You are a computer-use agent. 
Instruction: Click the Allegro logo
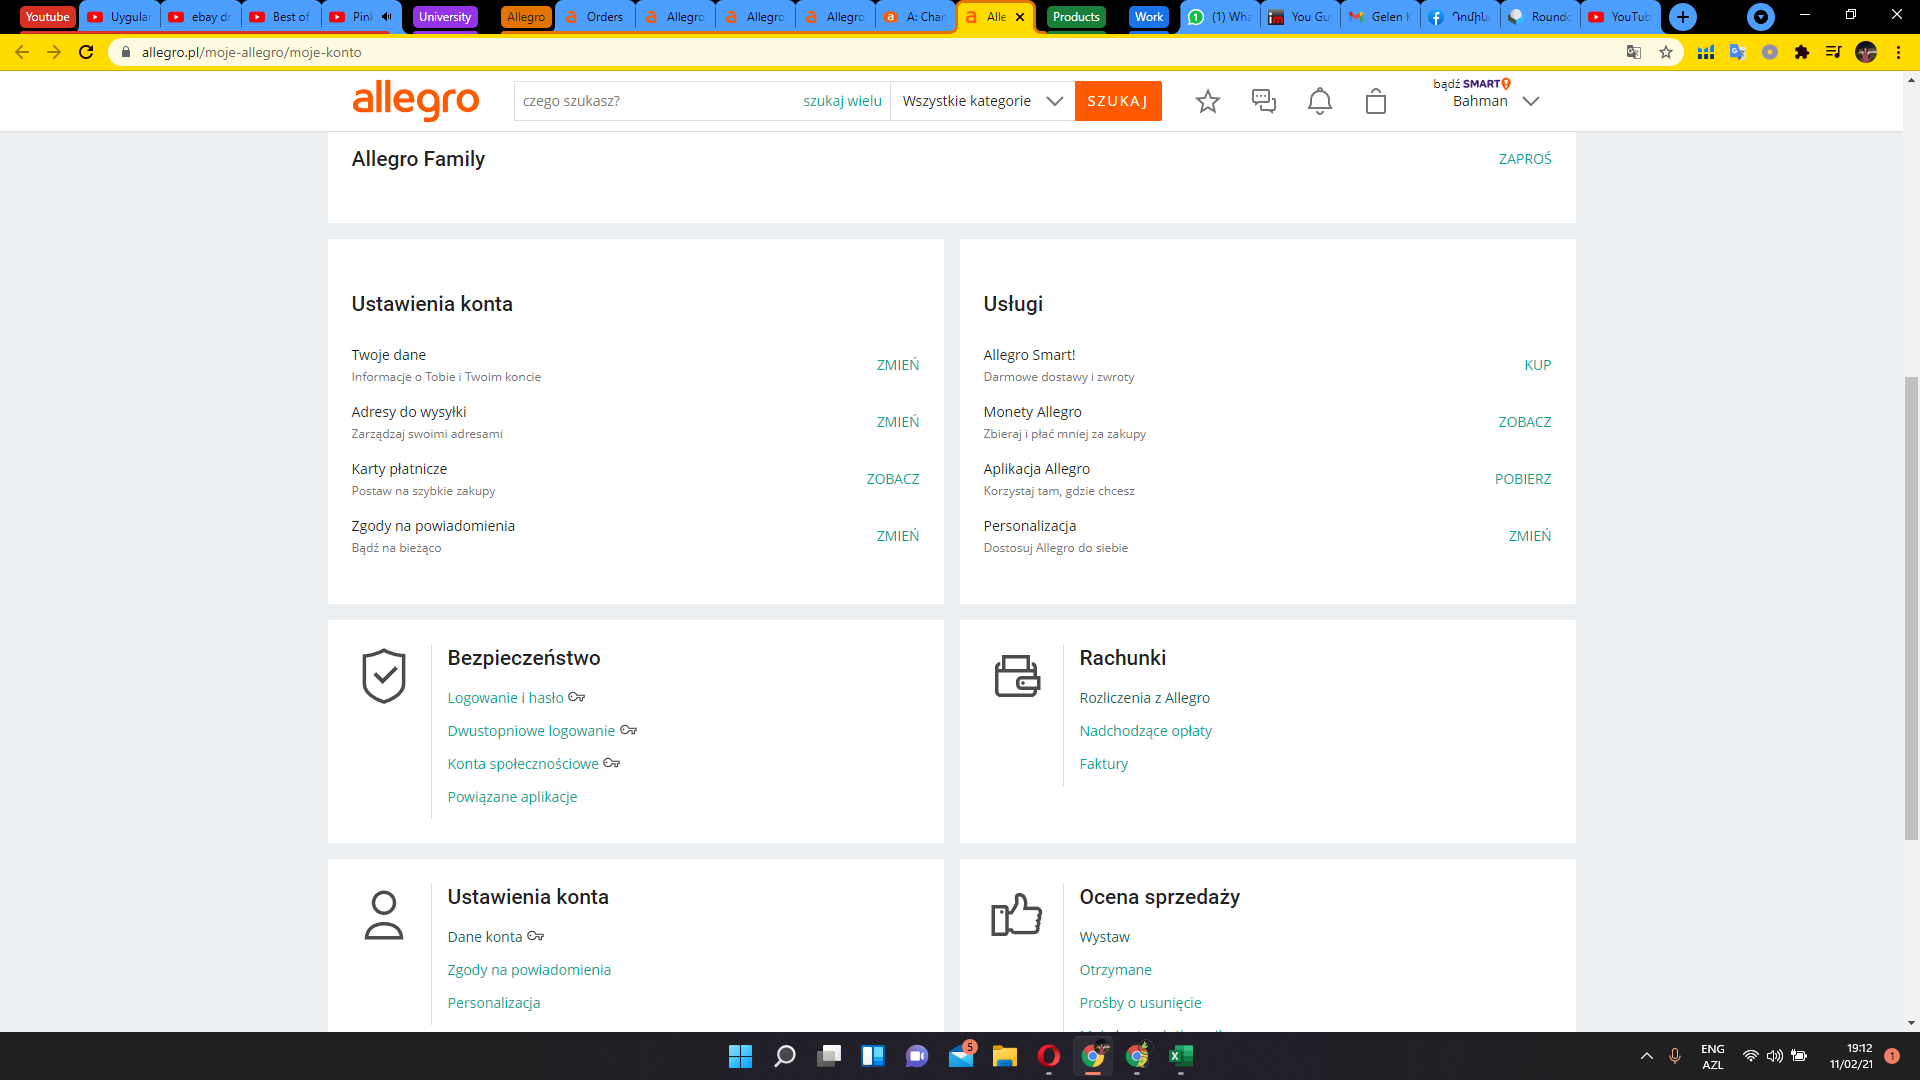[417, 101]
